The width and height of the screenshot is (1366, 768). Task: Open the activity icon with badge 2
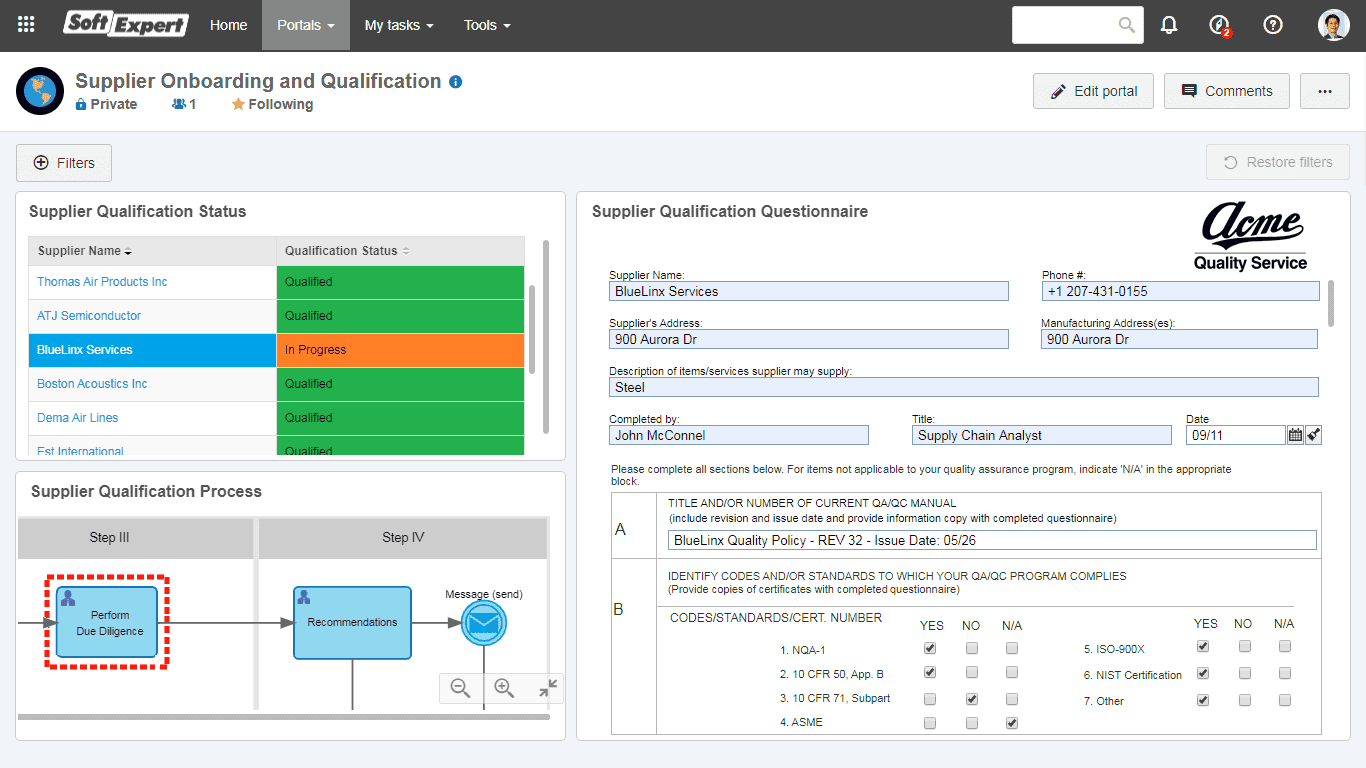[x=1219, y=26]
